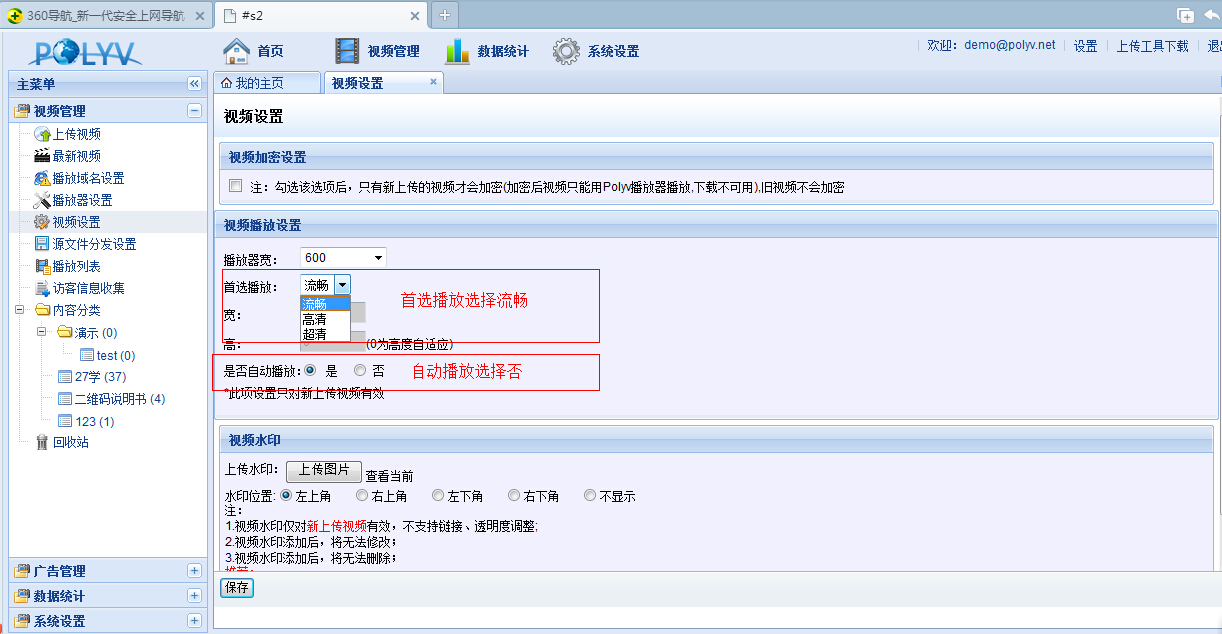Open 播放器设置 in the sidebar

[82, 200]
